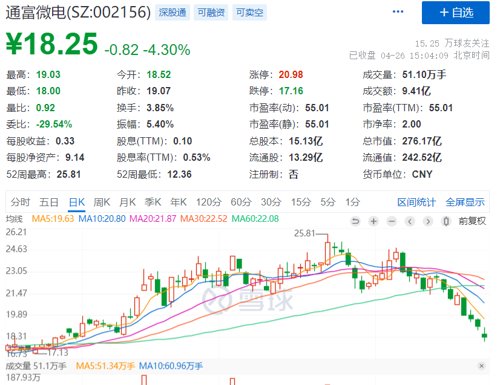Image resolution: width=500 pixels, height=385 pixels.
Task: Open the 区间统计 range statistics link
Action: (x=416, y=202)
